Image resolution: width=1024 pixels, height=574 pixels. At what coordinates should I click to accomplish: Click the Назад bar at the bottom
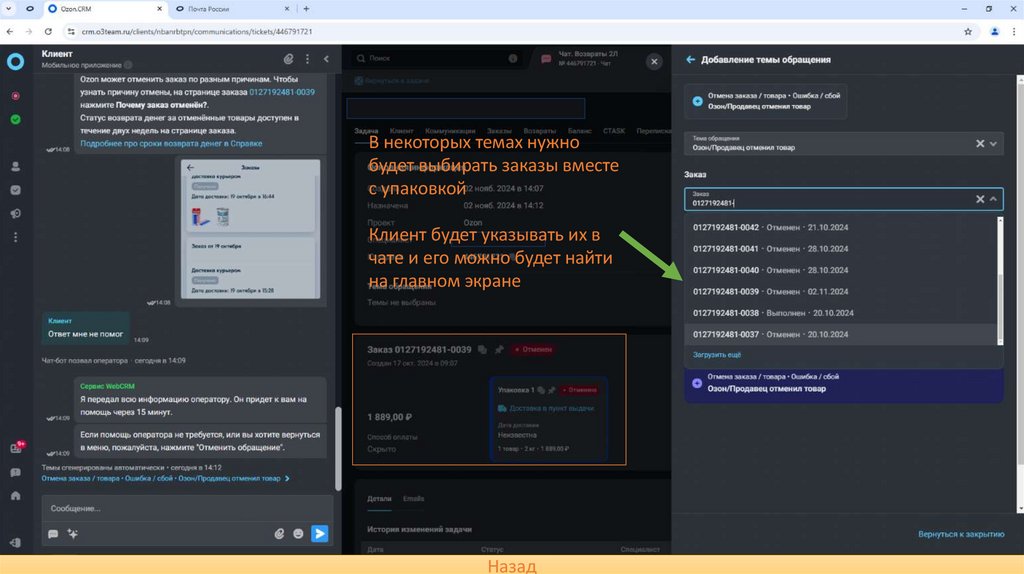[x=512, y=565]
